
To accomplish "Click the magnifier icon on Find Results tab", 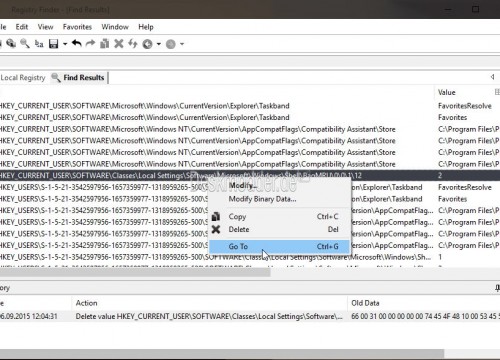I will (56, 78).
